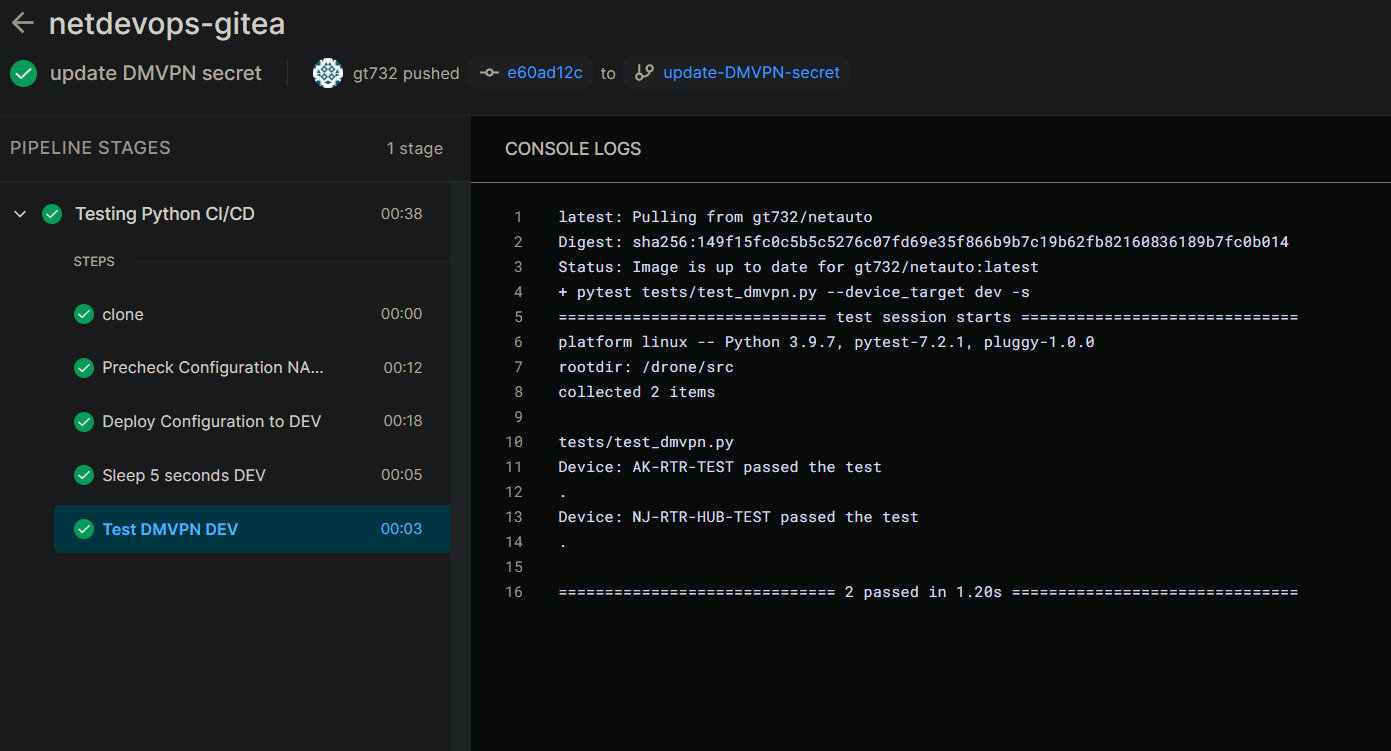Open the update-DMVPN-secret branch link

pyautogui.click(x=751, y=73)
